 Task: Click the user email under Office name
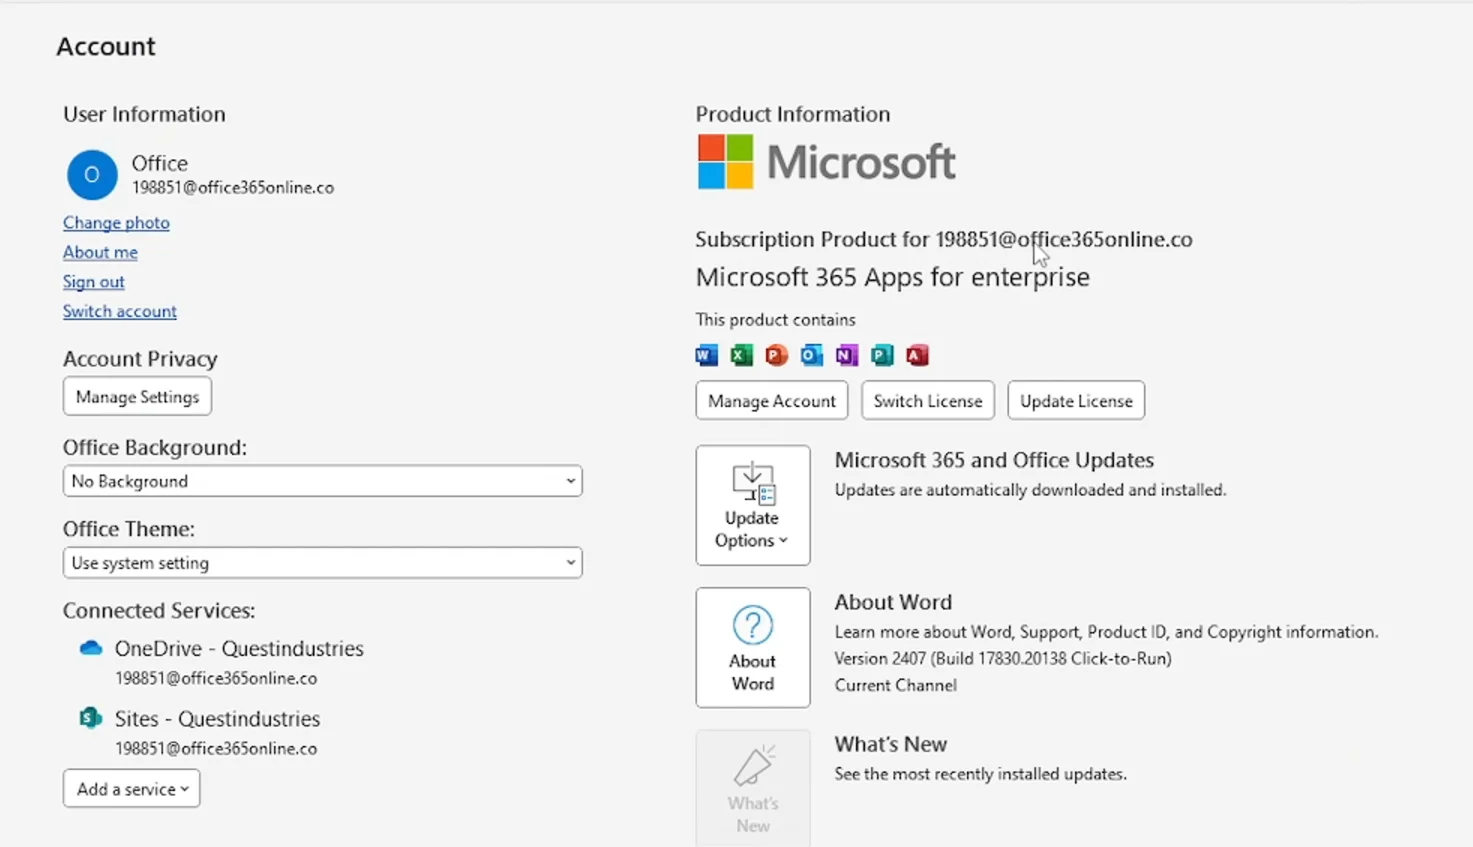(233, 188)
